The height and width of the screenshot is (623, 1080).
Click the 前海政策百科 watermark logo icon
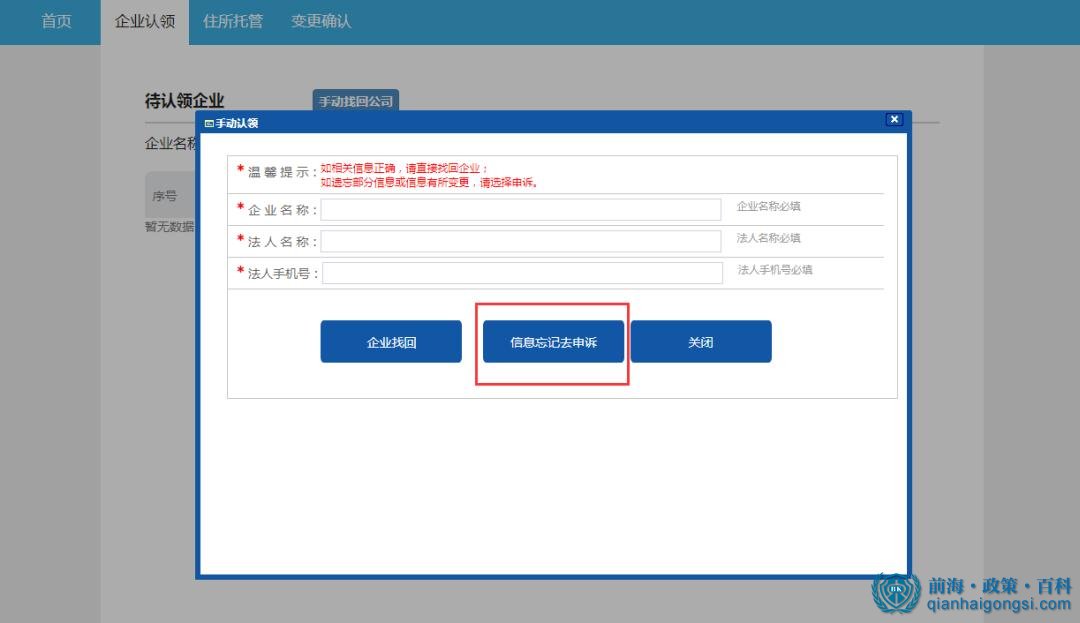(x=895, y=593)
